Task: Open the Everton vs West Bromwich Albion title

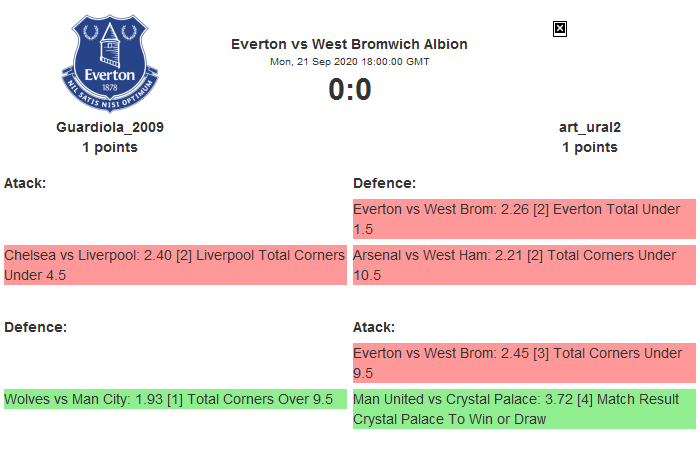Action: pyautogui.click(x=349, y=44)
